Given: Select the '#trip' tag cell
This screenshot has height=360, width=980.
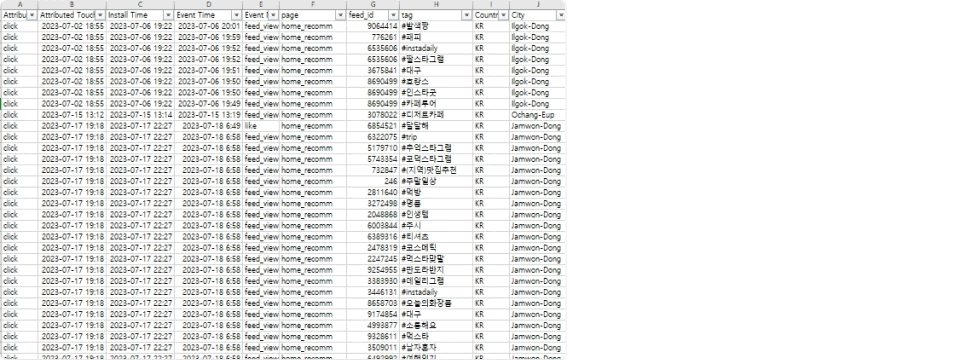Looking at the screenshot, I should [x=436, y=137].
